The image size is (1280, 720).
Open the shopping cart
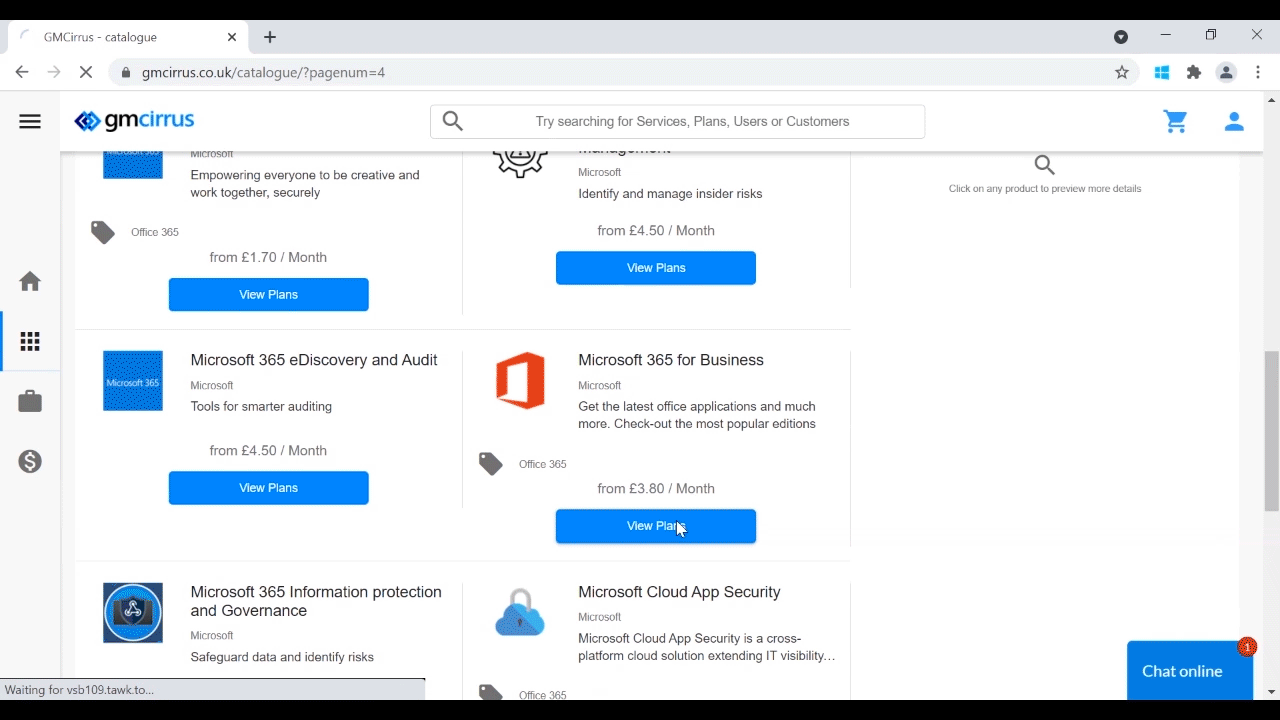tap(1176, 122)
